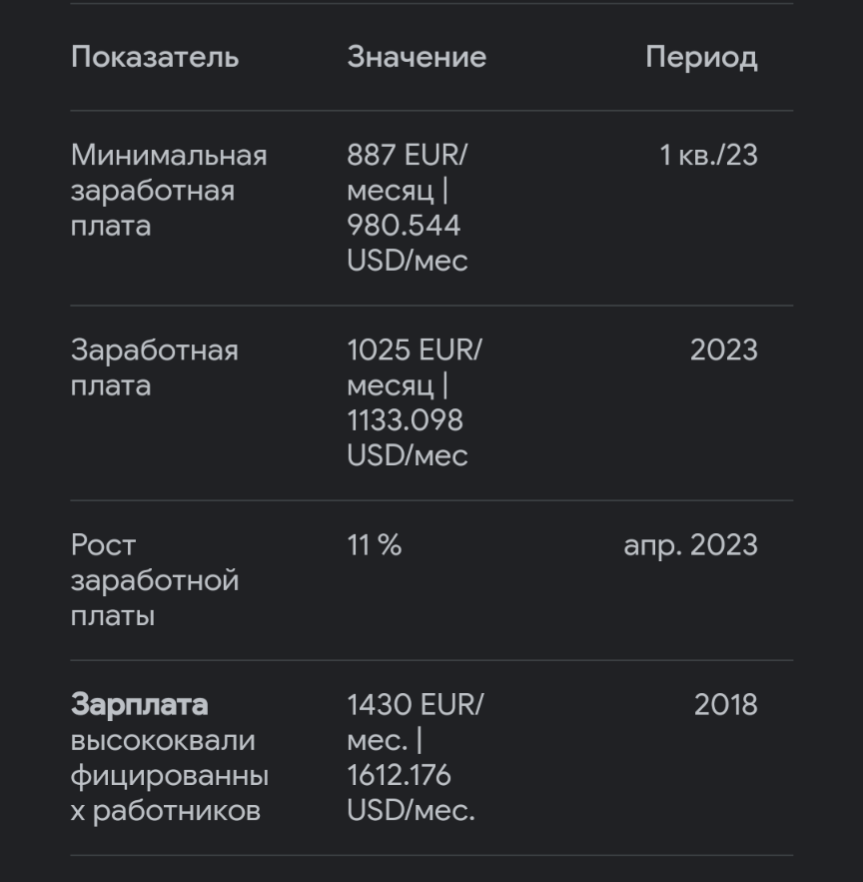This screenshot has height=882, width=863.
Task: Click the "11 %" wage growth value
Action: pyautogui.click(x=374, y=546)
